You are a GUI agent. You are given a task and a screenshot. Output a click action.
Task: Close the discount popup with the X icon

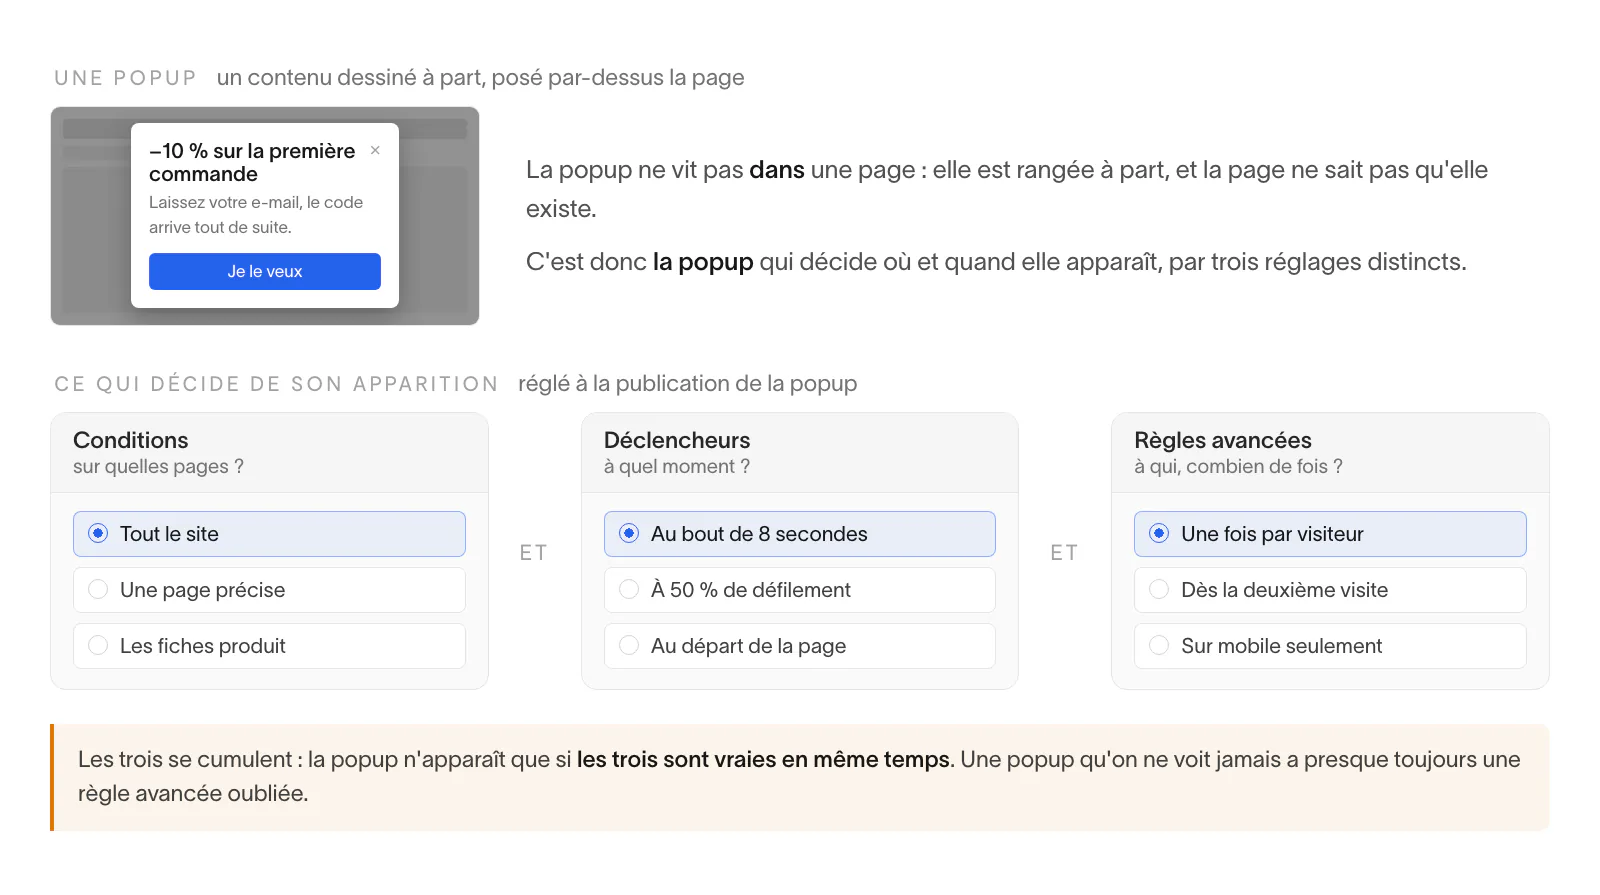(375, 150)
